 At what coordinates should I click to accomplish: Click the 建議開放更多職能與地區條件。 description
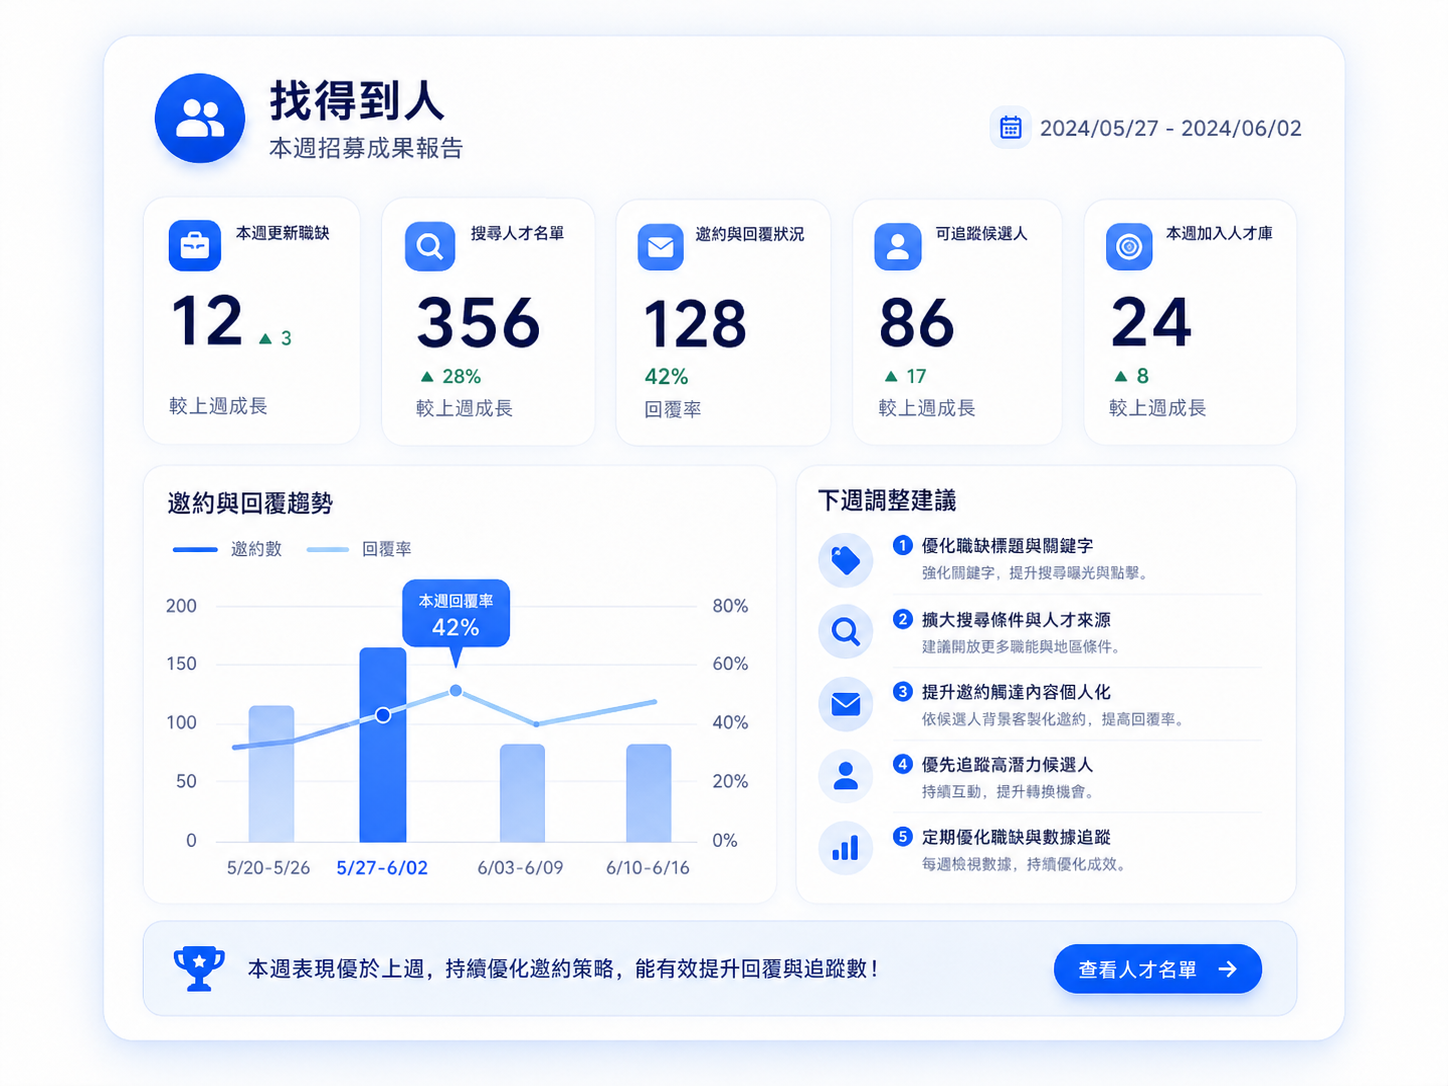pos(1020,646)
